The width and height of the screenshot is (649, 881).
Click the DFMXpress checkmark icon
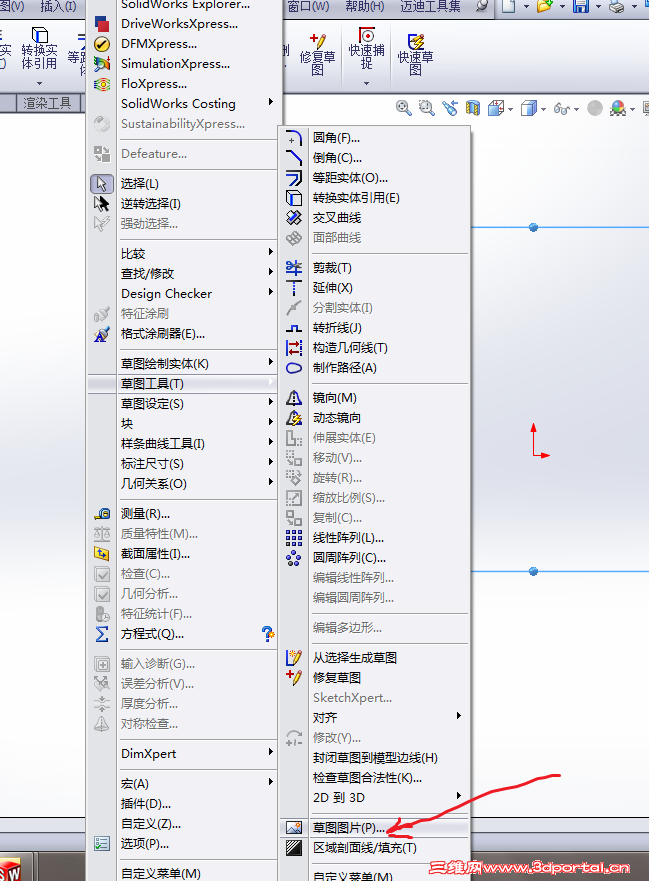pyautogui.click(x=102, y=44)
